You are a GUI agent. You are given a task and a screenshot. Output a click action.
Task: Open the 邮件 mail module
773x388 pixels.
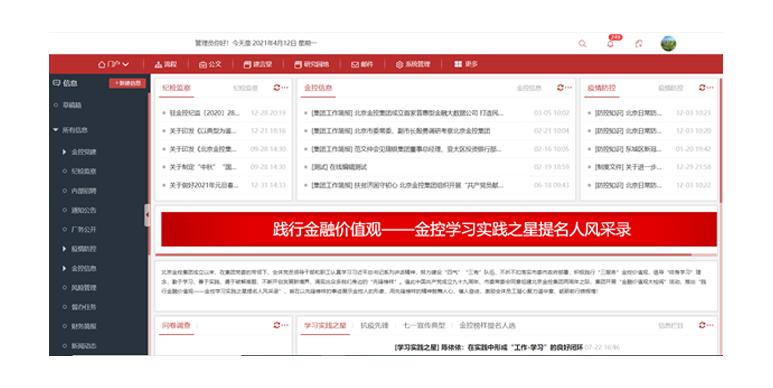[362, 65]
